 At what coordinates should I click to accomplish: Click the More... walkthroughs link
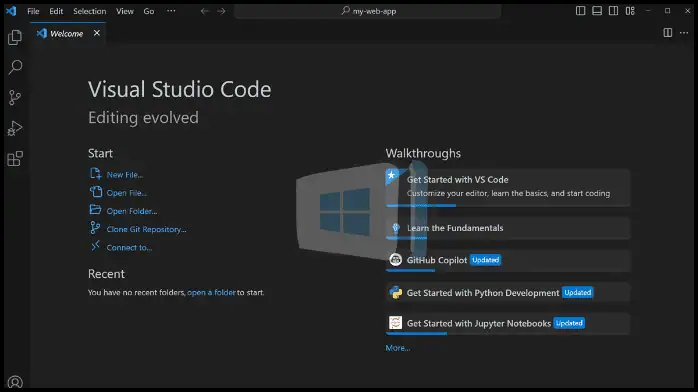(x=398, y=348)
